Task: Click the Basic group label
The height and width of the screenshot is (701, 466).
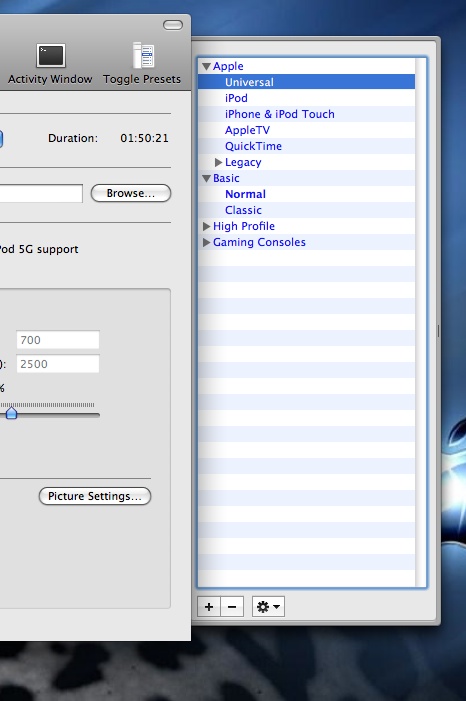Action: coord(226,178)
